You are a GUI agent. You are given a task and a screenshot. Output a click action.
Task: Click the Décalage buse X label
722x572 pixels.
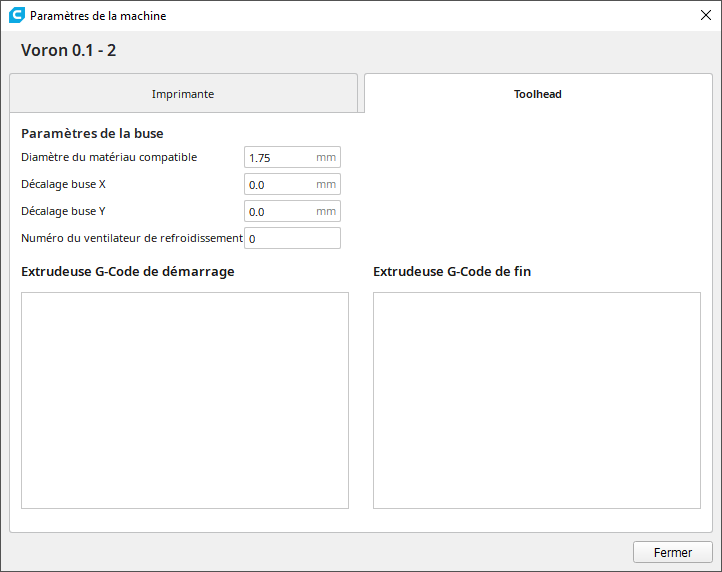point(64,184)
